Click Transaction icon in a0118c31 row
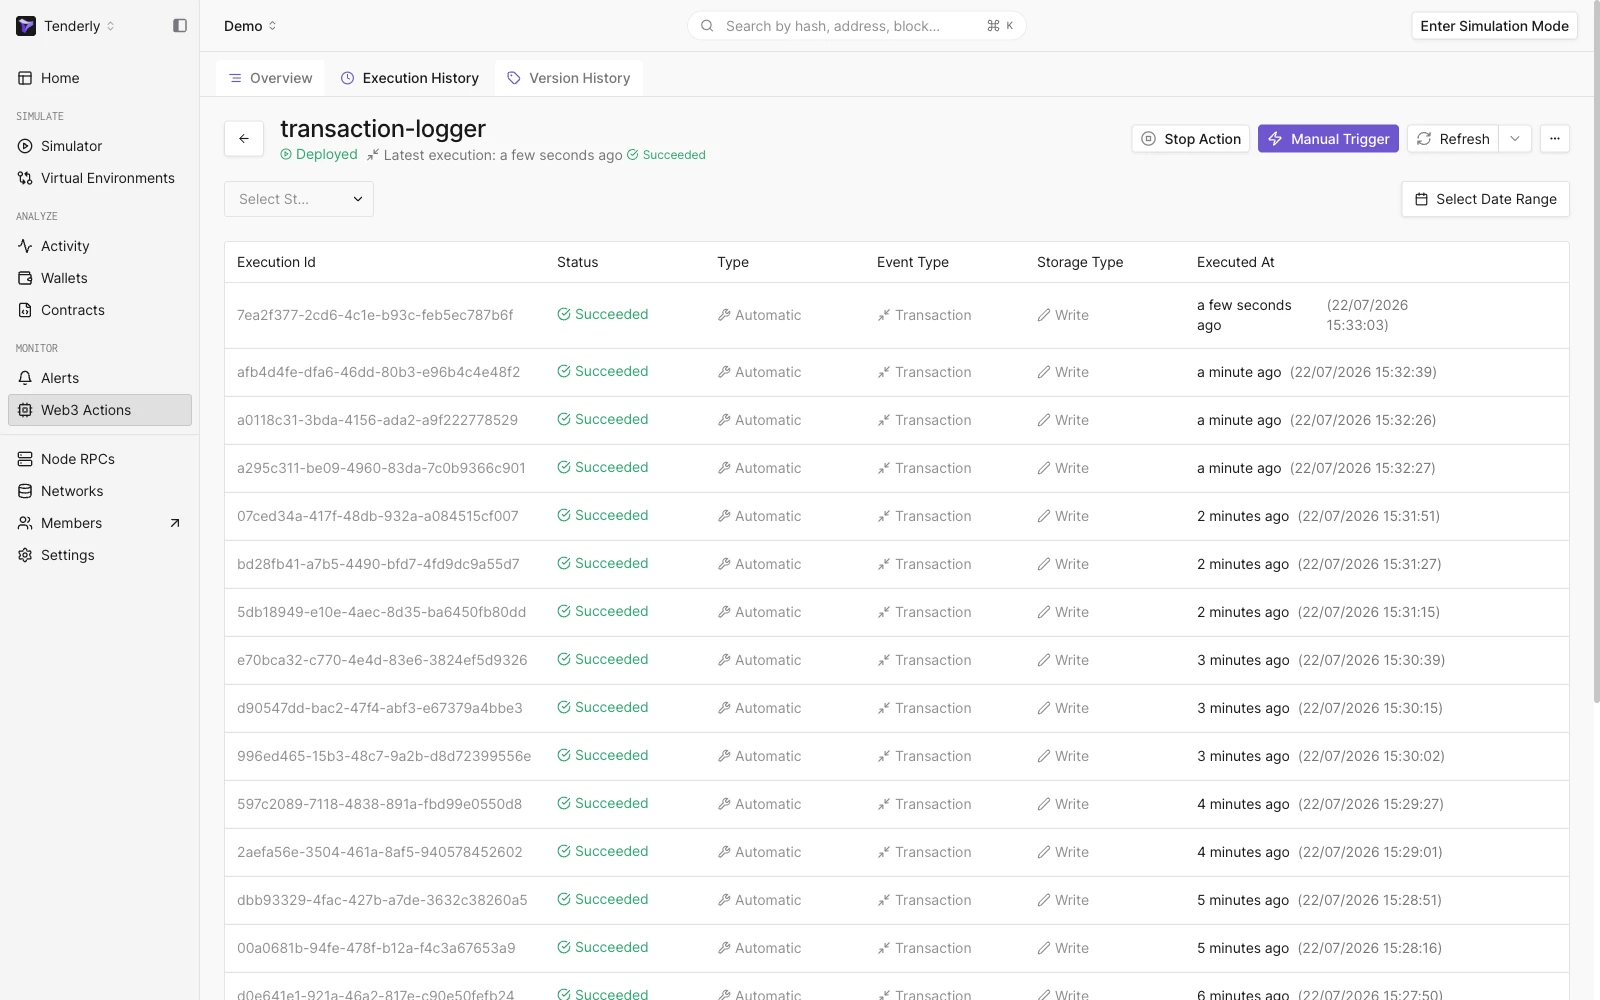The width and height of the screenshot is (1600, 1000). [884, 420]
